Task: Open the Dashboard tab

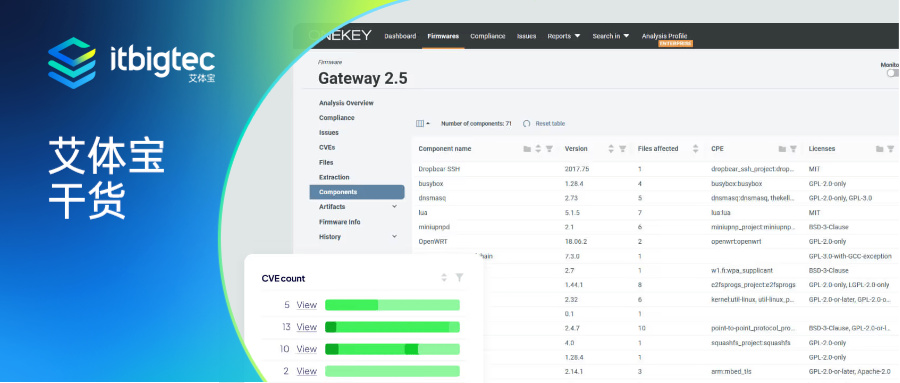Action: click(400, 36)
